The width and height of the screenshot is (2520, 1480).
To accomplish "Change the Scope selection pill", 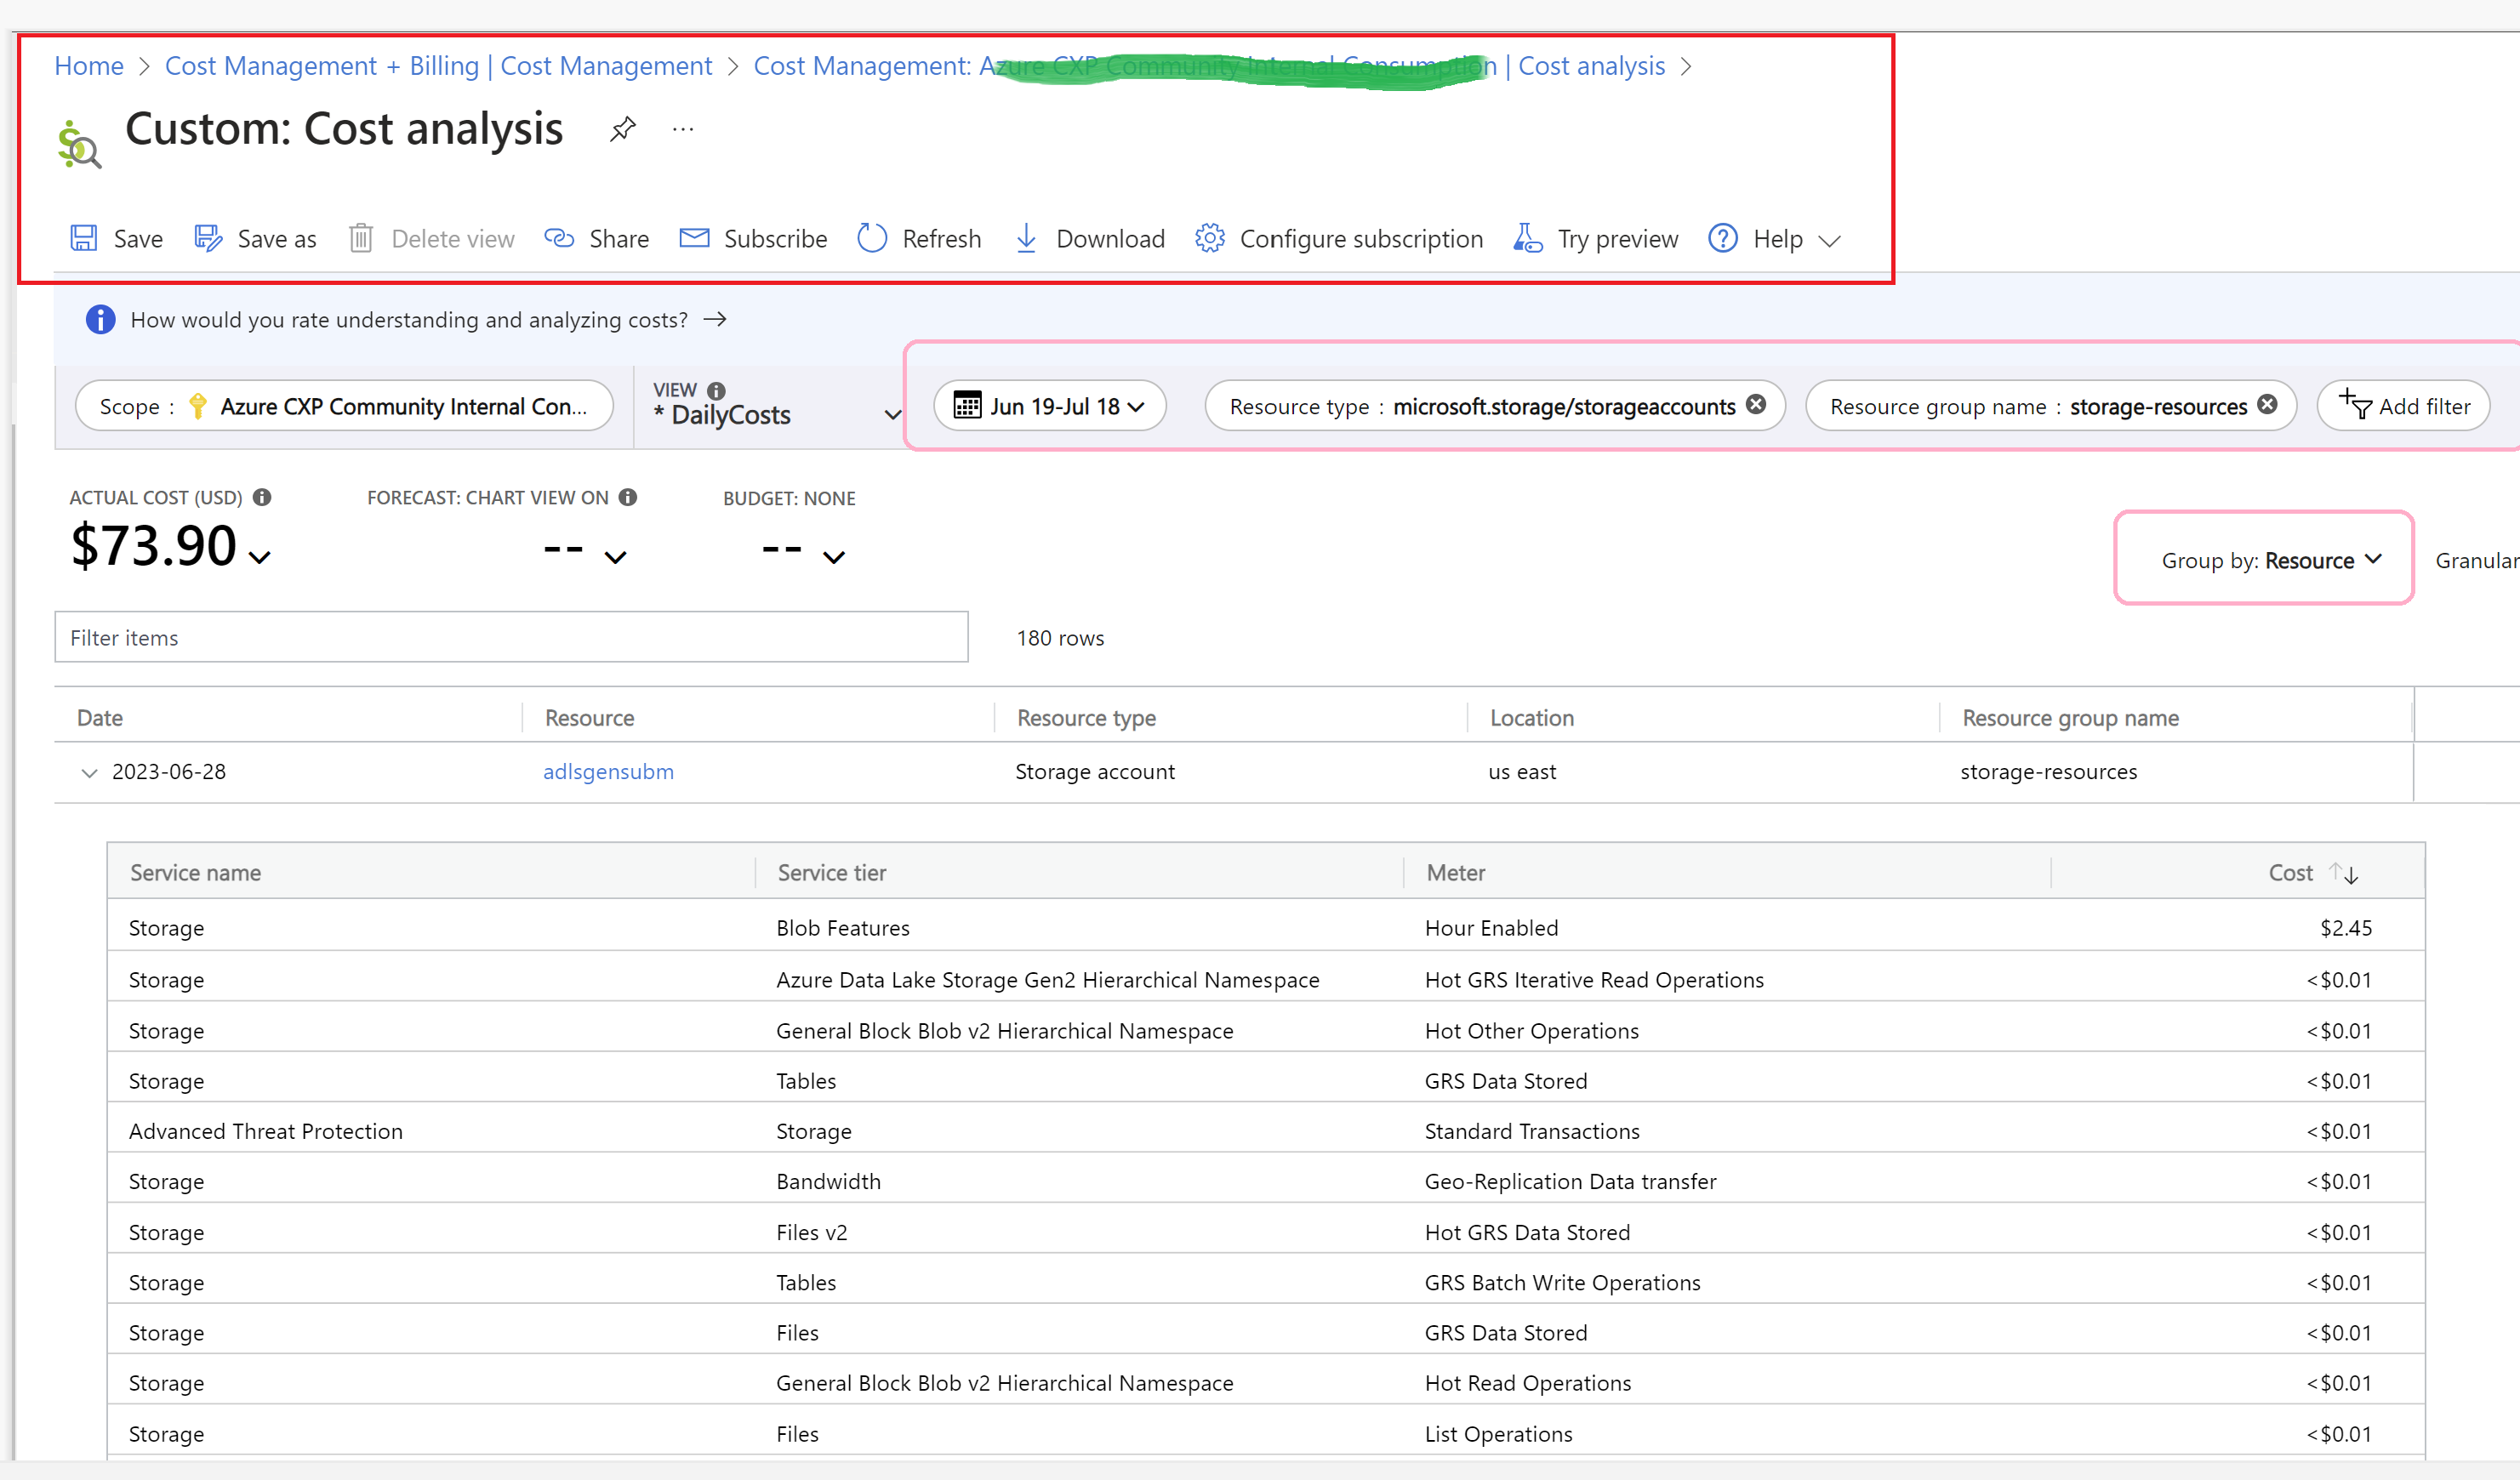I will tap(344, 406).
